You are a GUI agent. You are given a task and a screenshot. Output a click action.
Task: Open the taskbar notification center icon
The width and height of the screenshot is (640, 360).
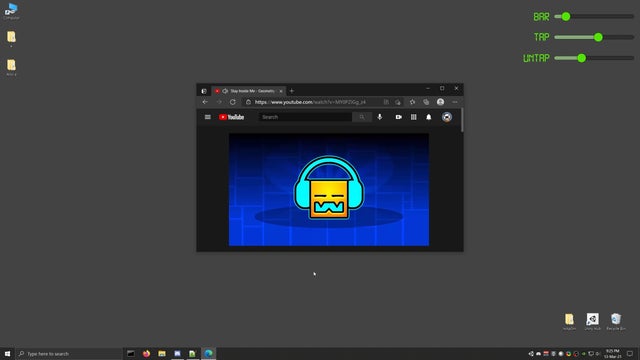630,353
